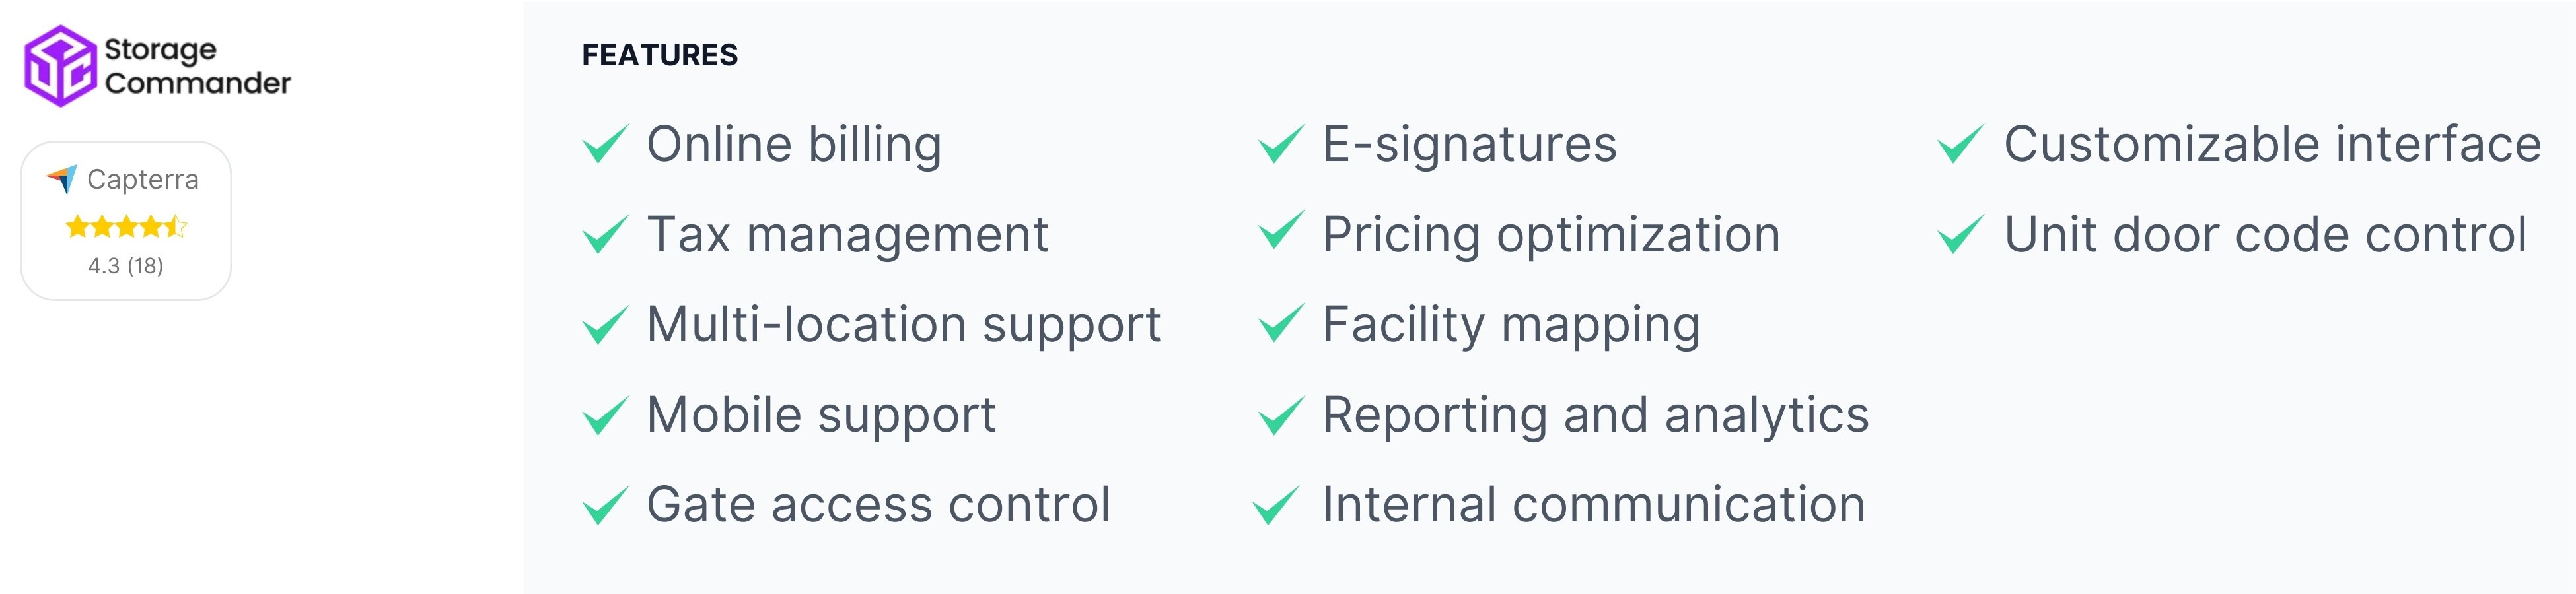Select the Multi-location support feature text

(x=903, y=325)
